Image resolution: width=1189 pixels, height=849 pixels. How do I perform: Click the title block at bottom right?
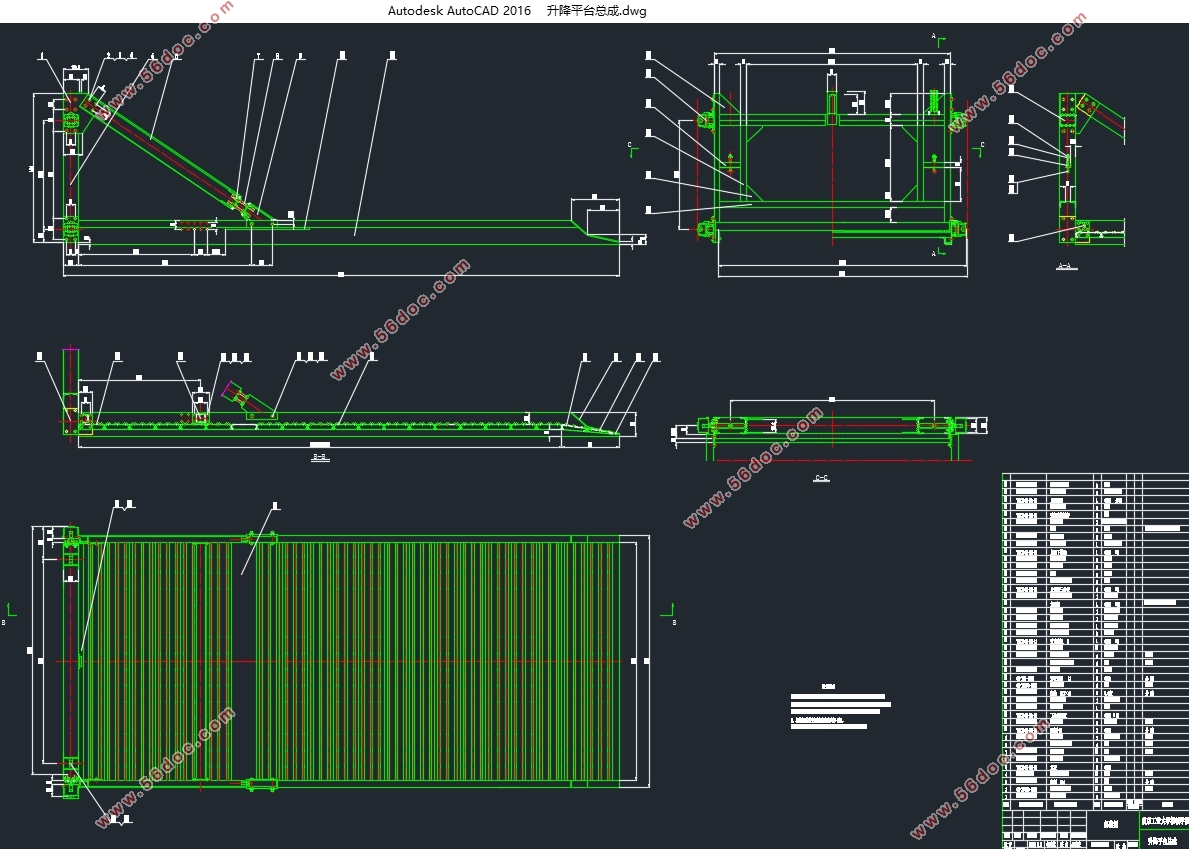[x=1095, y=829]
